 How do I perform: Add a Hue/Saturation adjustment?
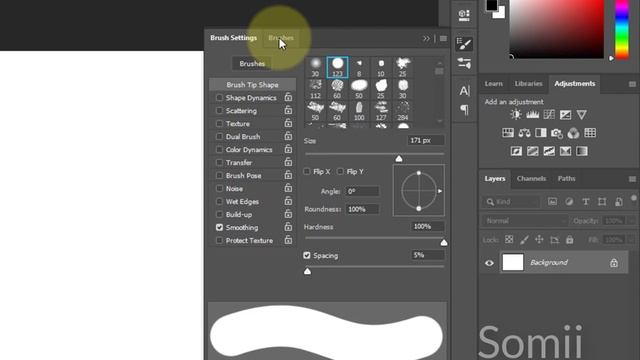tap(508, 133)
